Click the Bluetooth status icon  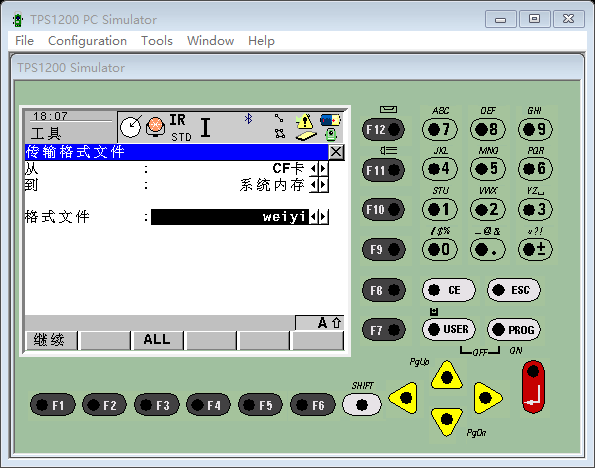pos(249,119)
